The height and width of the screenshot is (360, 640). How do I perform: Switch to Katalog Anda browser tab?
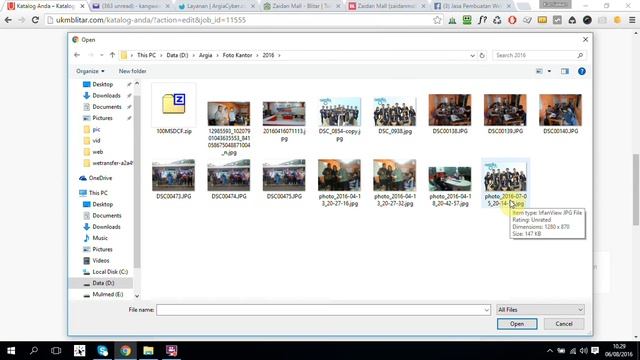[x=45, y=6]
